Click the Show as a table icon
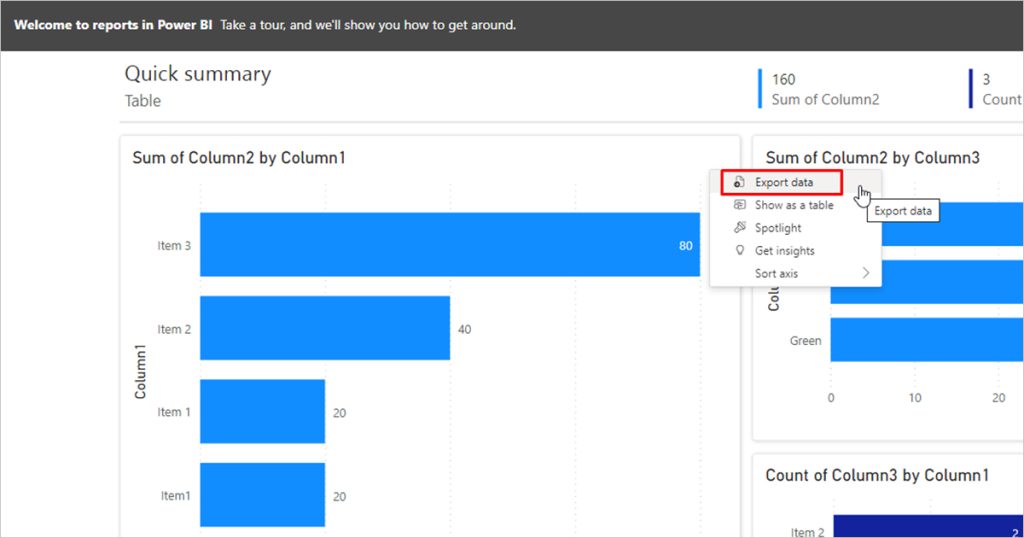 pyautogui.click(x=739, y=205)
